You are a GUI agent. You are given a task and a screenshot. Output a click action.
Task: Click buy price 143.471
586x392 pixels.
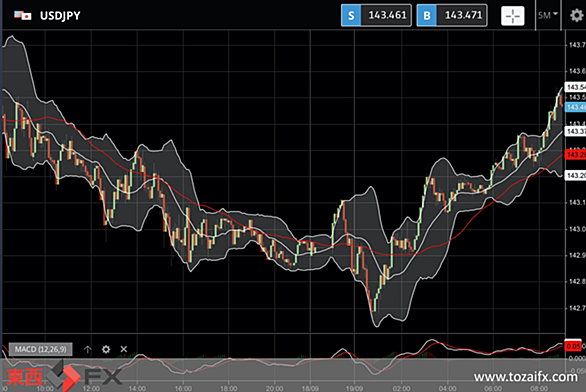pos(463,15)
